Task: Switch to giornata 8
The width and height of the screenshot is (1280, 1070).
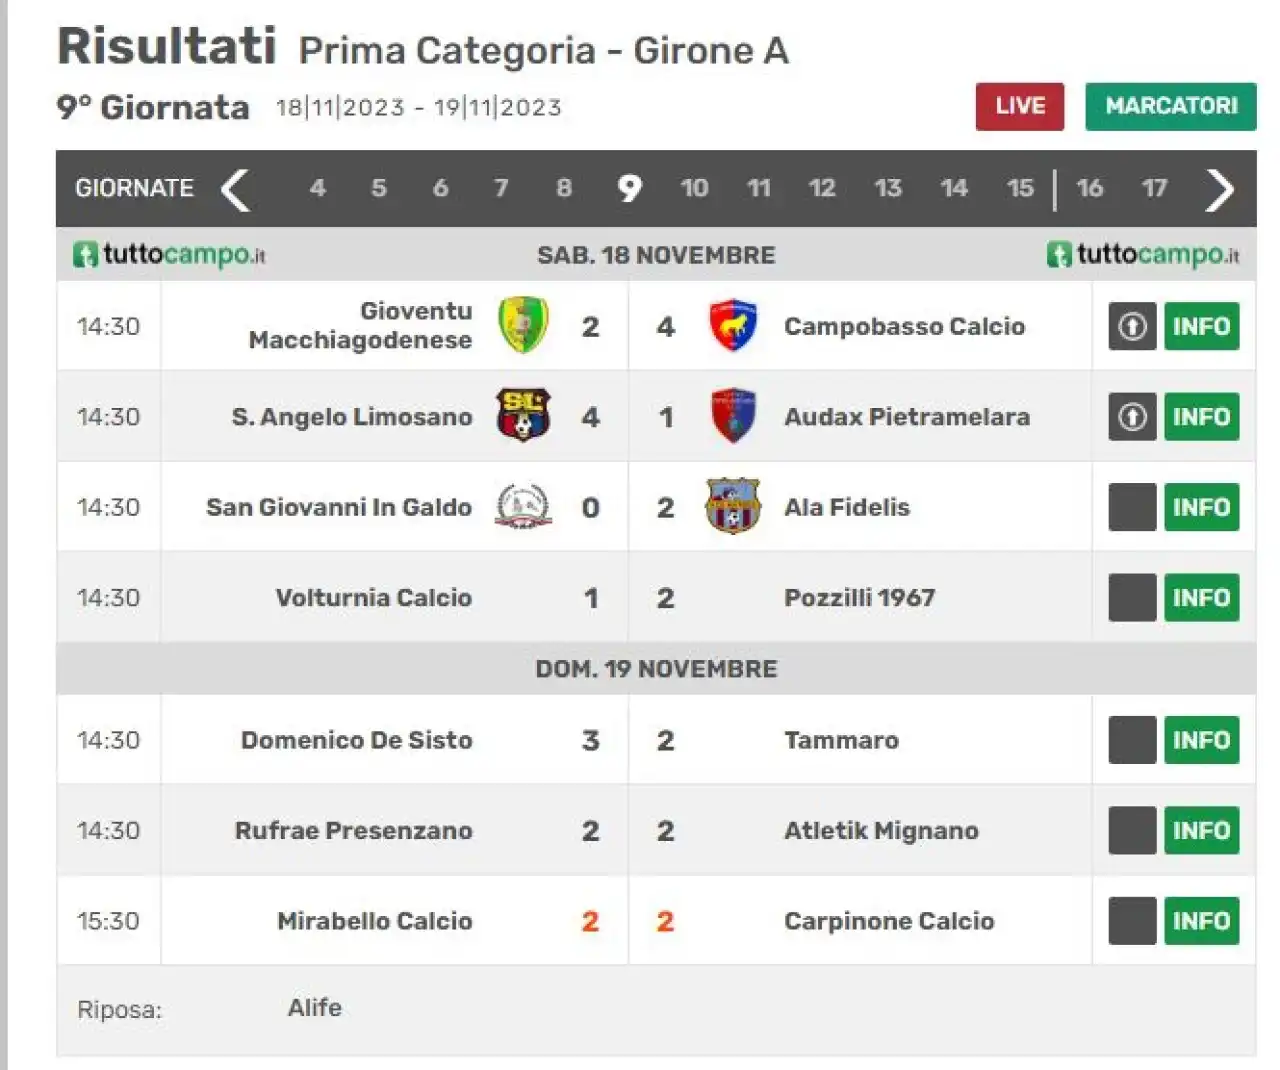Action: tap(564, 188)
